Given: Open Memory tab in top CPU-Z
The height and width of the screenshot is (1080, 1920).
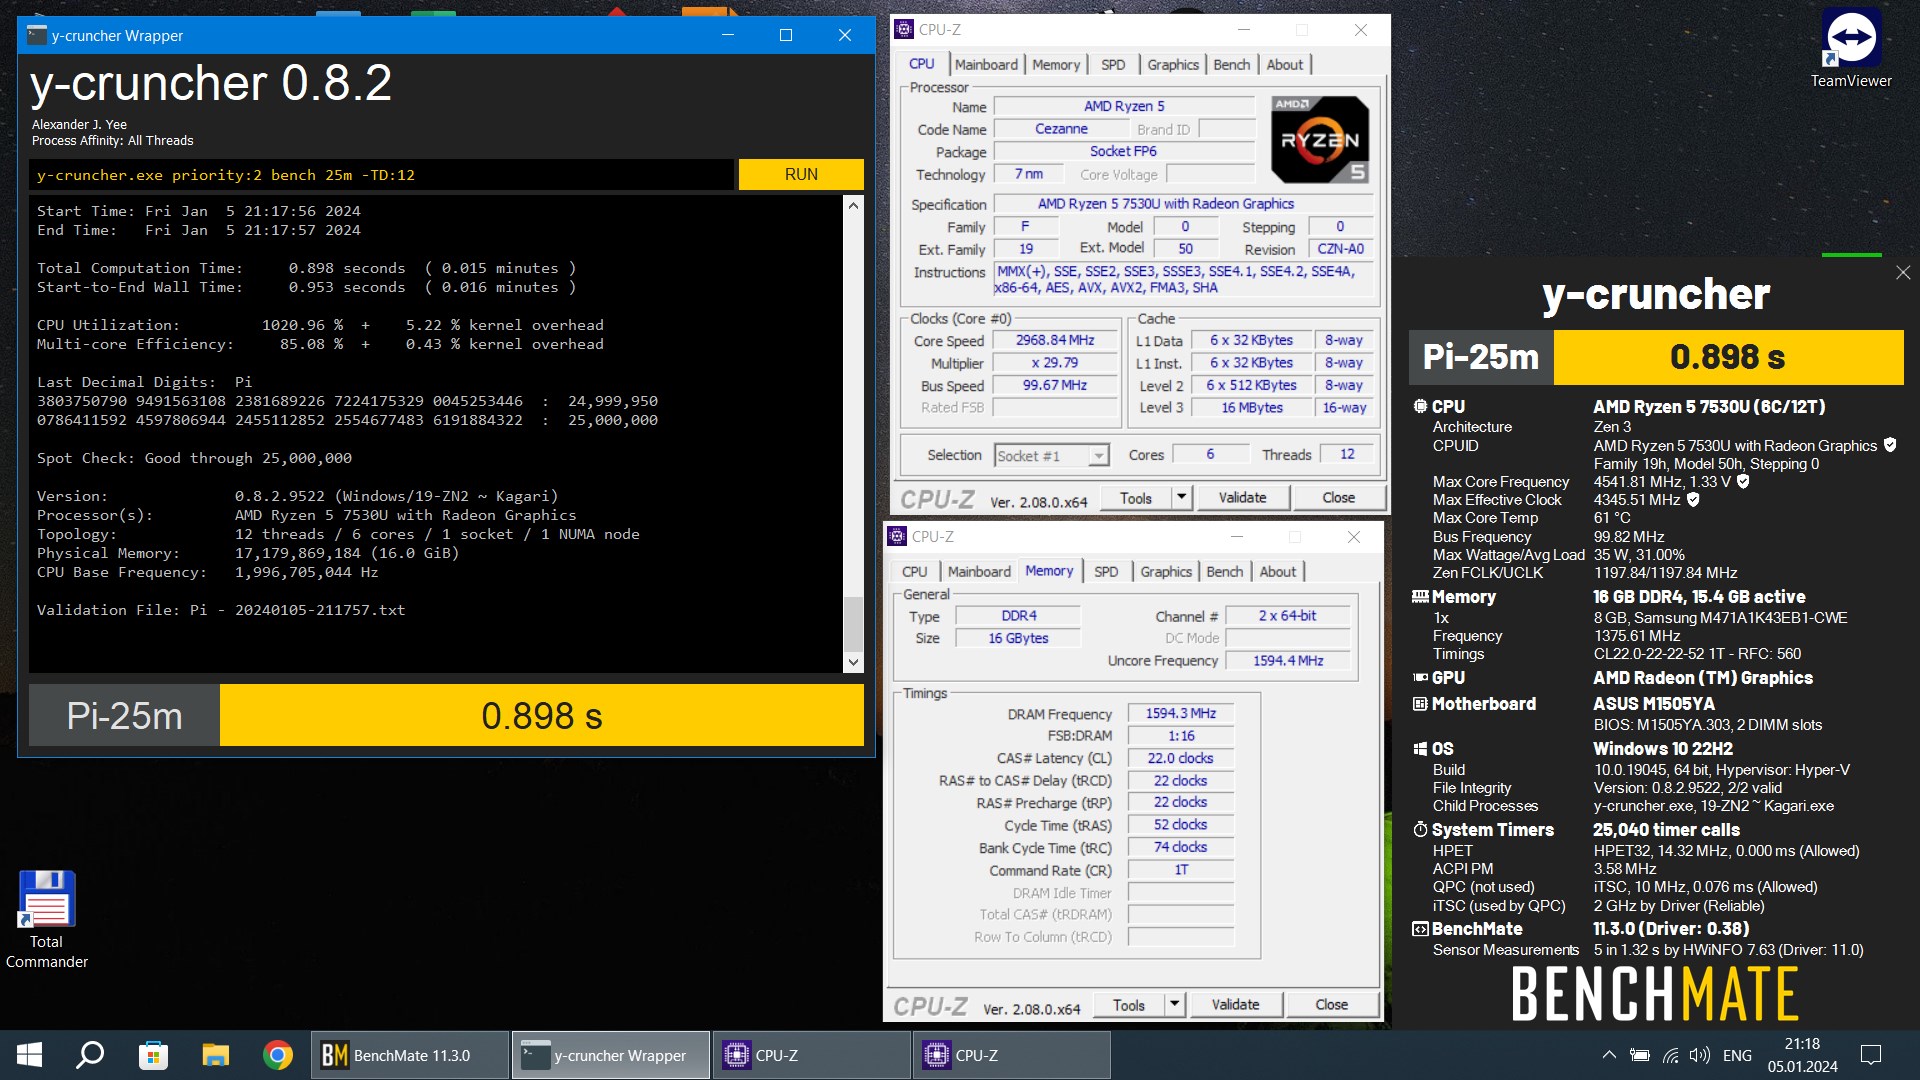Looking at the screenshot, I should point(1056,64).
